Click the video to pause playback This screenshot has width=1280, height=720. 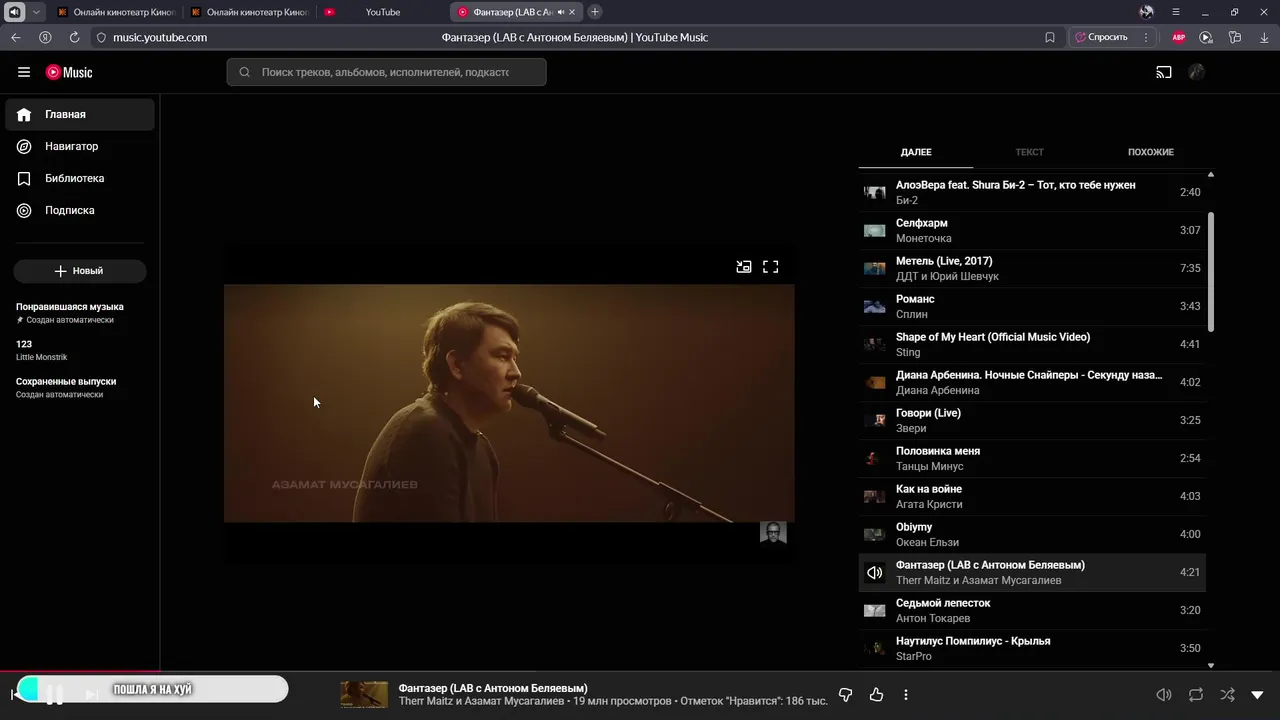[x=509, y=403]
